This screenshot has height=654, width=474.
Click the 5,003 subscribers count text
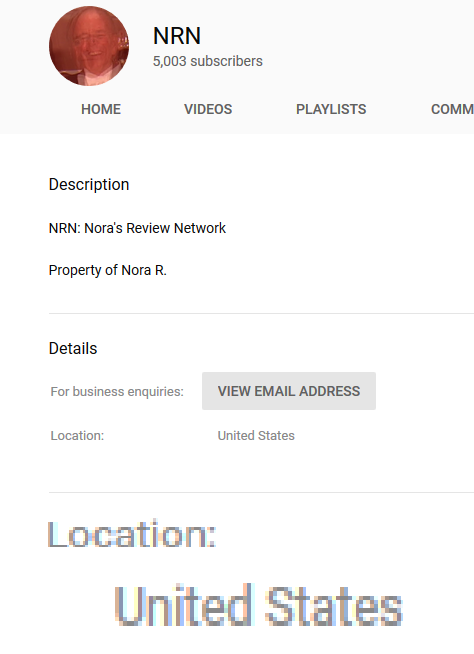208,61
